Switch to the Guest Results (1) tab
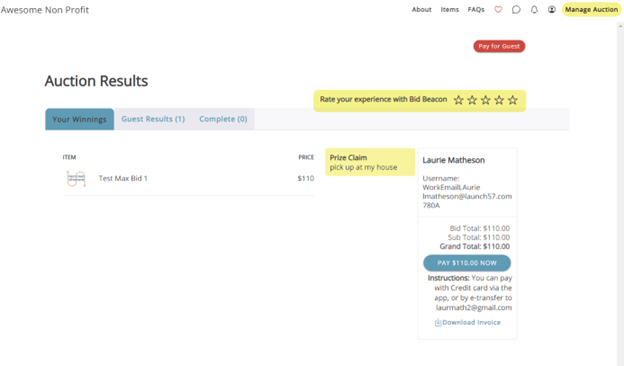 tap(153, 119)
